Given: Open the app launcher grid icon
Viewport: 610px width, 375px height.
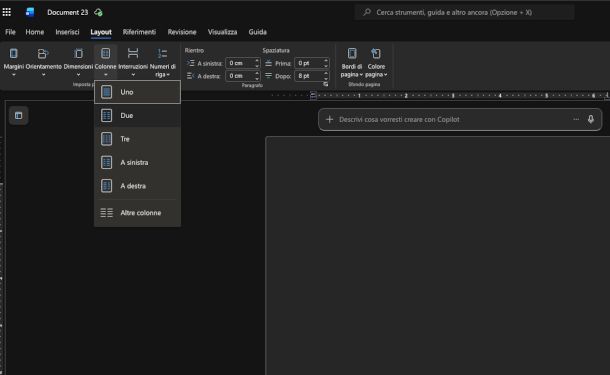Looking at the screenshot, I should pyautogui.click(x=7, y=12).
